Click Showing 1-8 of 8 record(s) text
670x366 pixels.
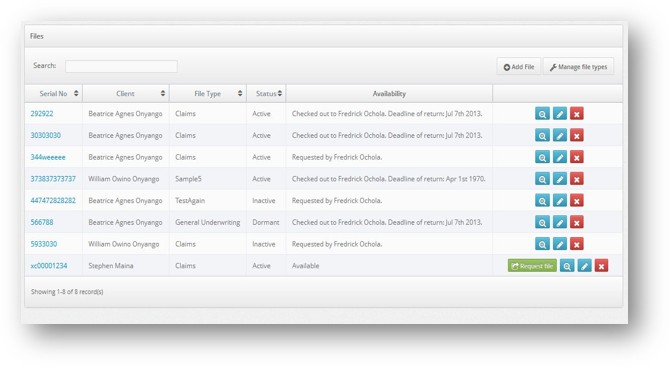pos(67,292)
